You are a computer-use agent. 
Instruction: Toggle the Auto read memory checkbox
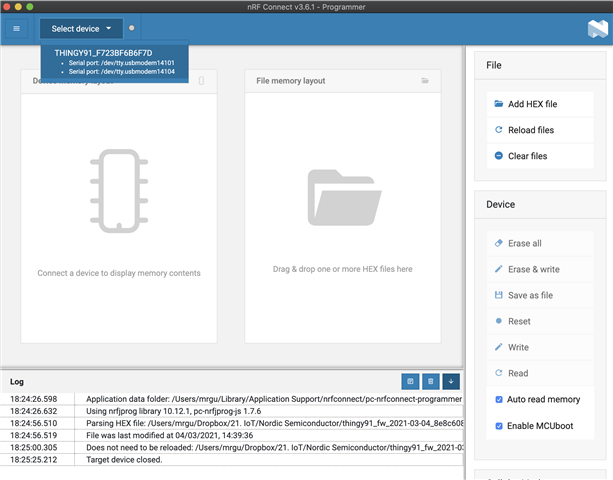(499, 399)
